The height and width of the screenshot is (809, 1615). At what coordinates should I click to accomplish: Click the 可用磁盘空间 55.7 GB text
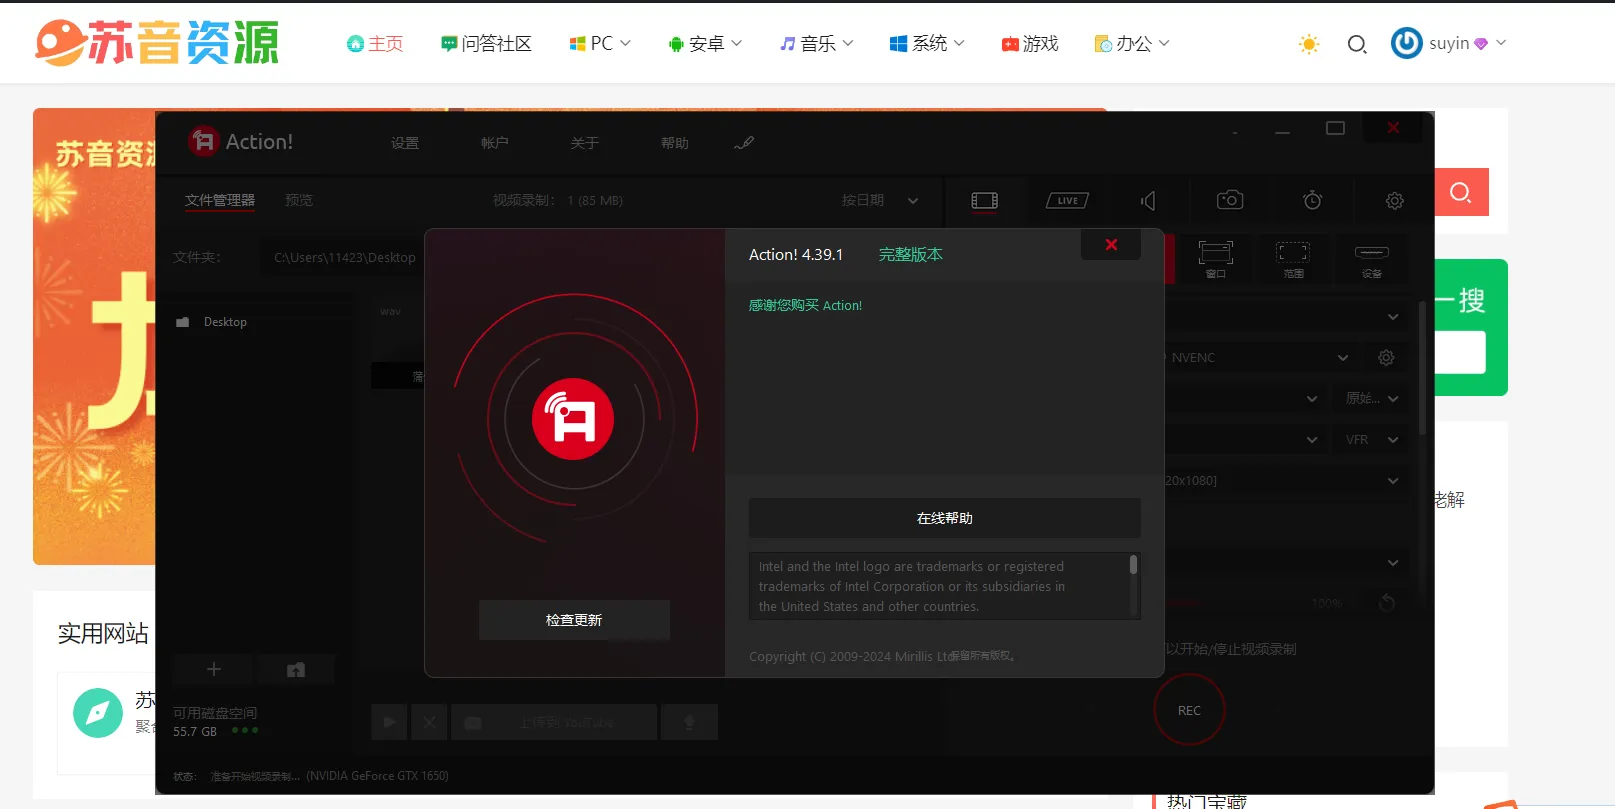(214, 722)
